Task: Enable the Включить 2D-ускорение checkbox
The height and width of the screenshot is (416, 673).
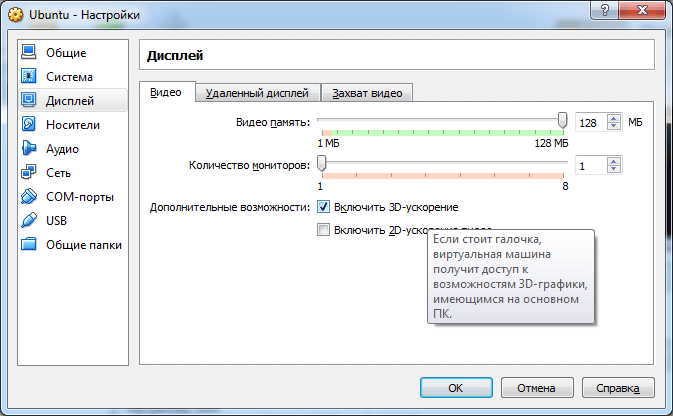Action: pyautogui.click(x=323, y=230)
